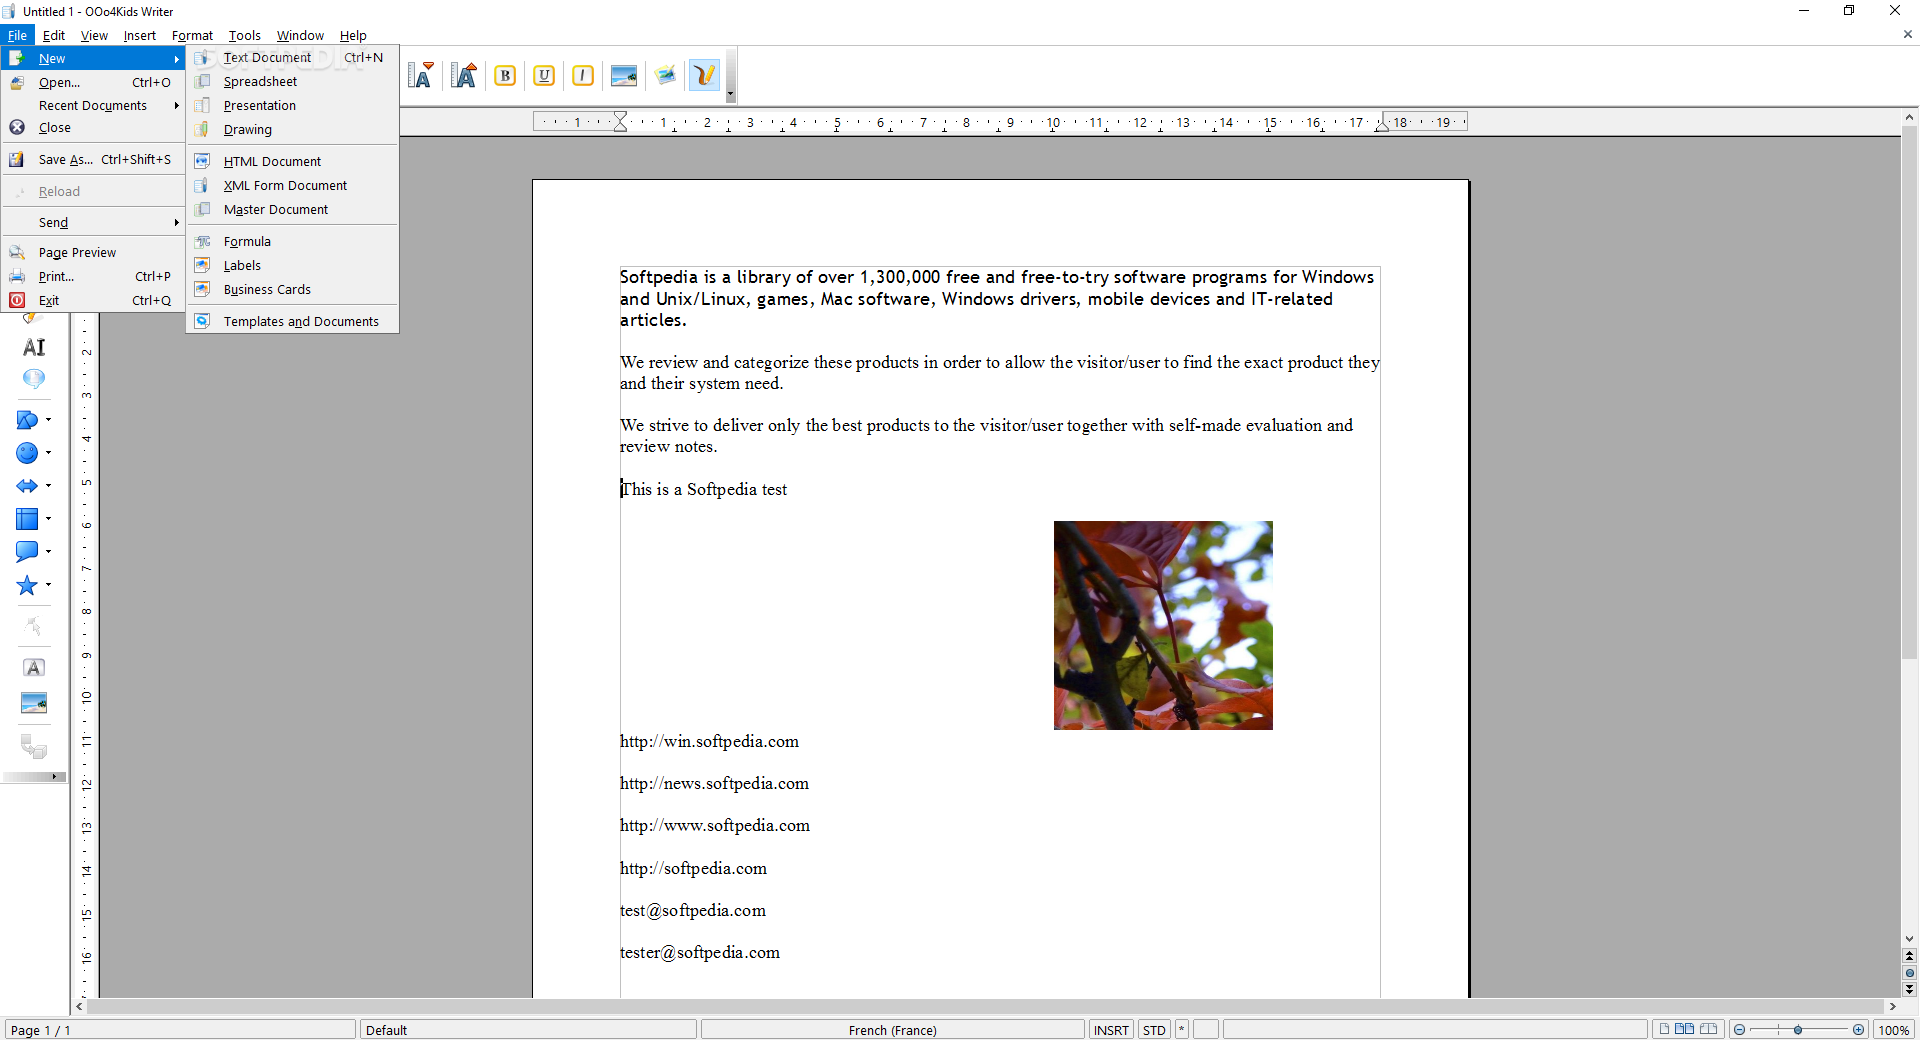
Task: Open the Edit menu
Action: tap(54, 35)
